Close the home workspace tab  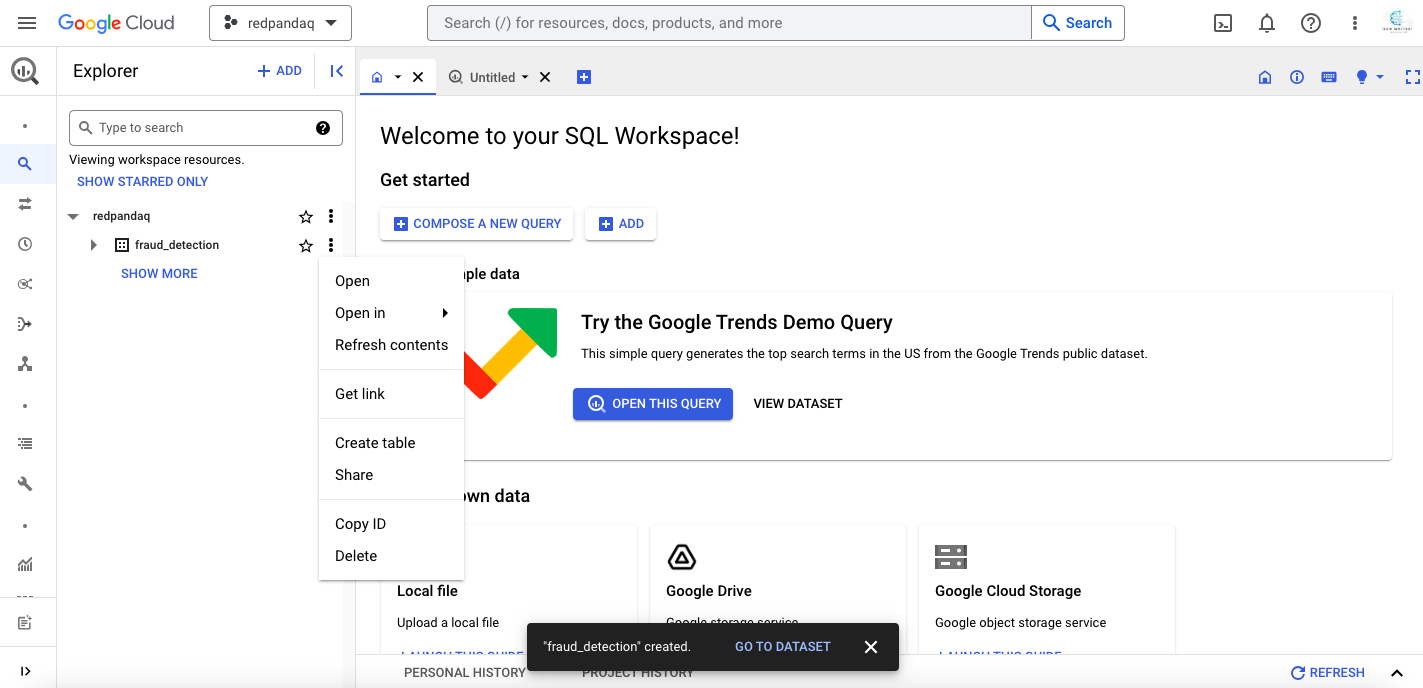click(x=418, y=77)
